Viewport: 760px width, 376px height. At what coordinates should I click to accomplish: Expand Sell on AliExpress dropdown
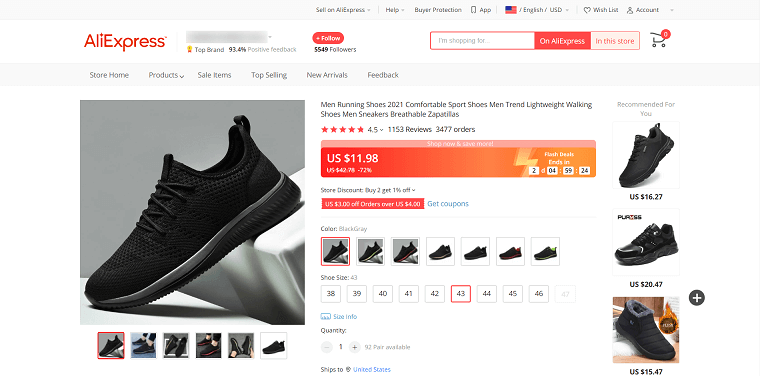coord(343,10)
